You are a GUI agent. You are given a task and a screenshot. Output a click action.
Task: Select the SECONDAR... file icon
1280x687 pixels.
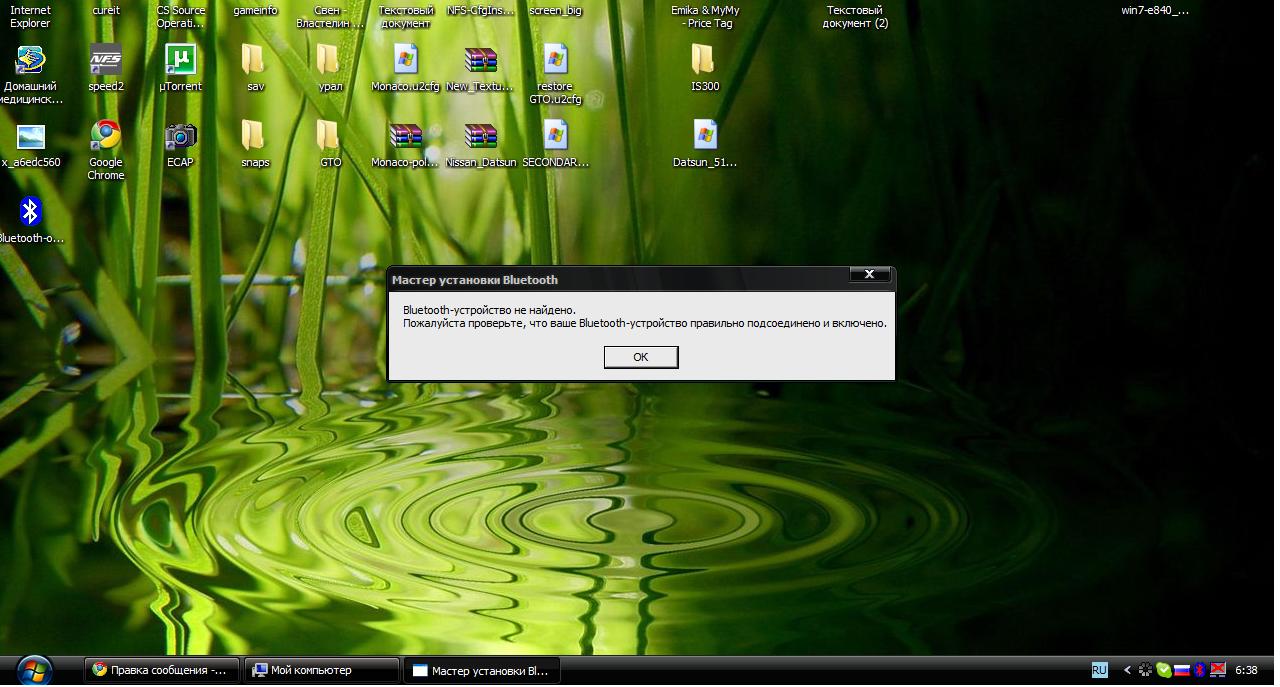[x=555, y=136]
